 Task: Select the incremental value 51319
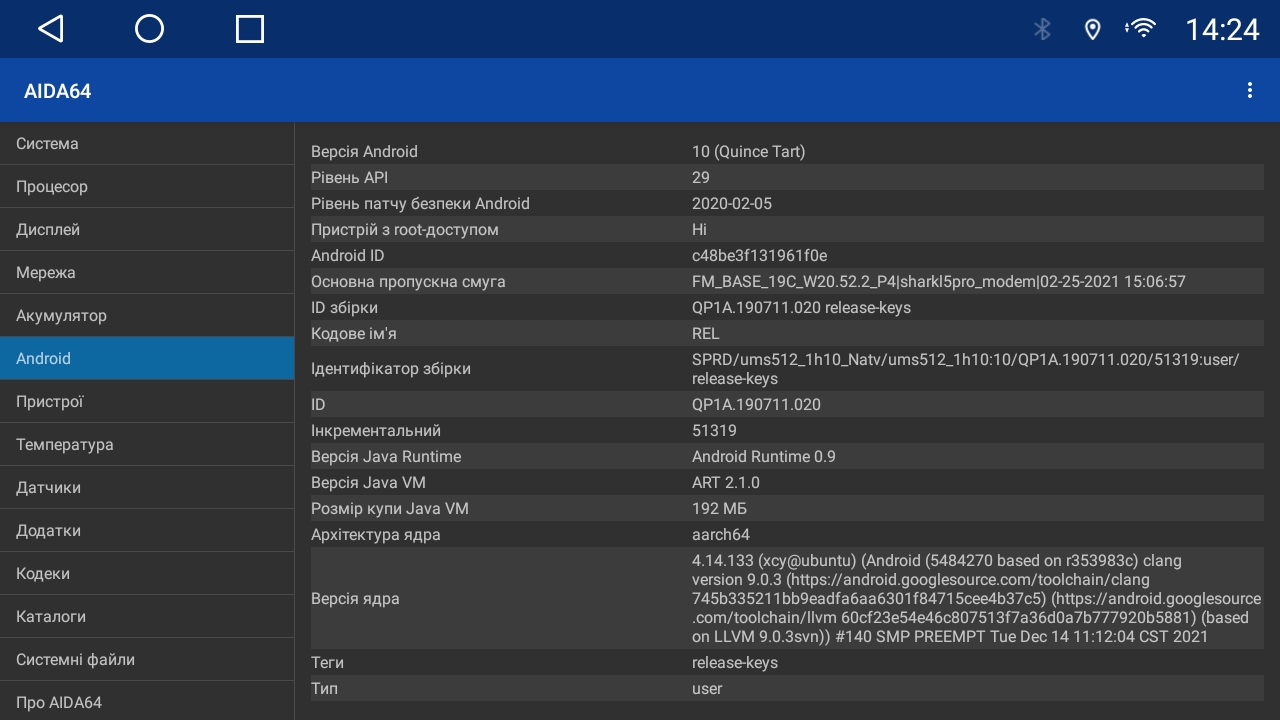(714, 431)
